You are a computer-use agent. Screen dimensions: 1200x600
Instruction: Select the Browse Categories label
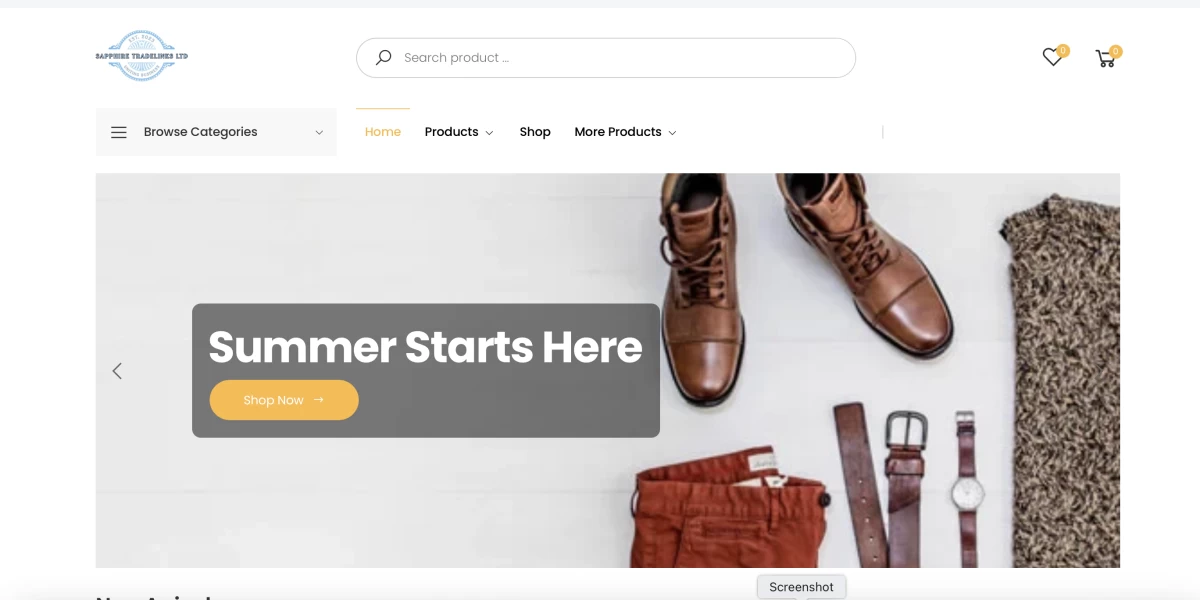[200, 132]
